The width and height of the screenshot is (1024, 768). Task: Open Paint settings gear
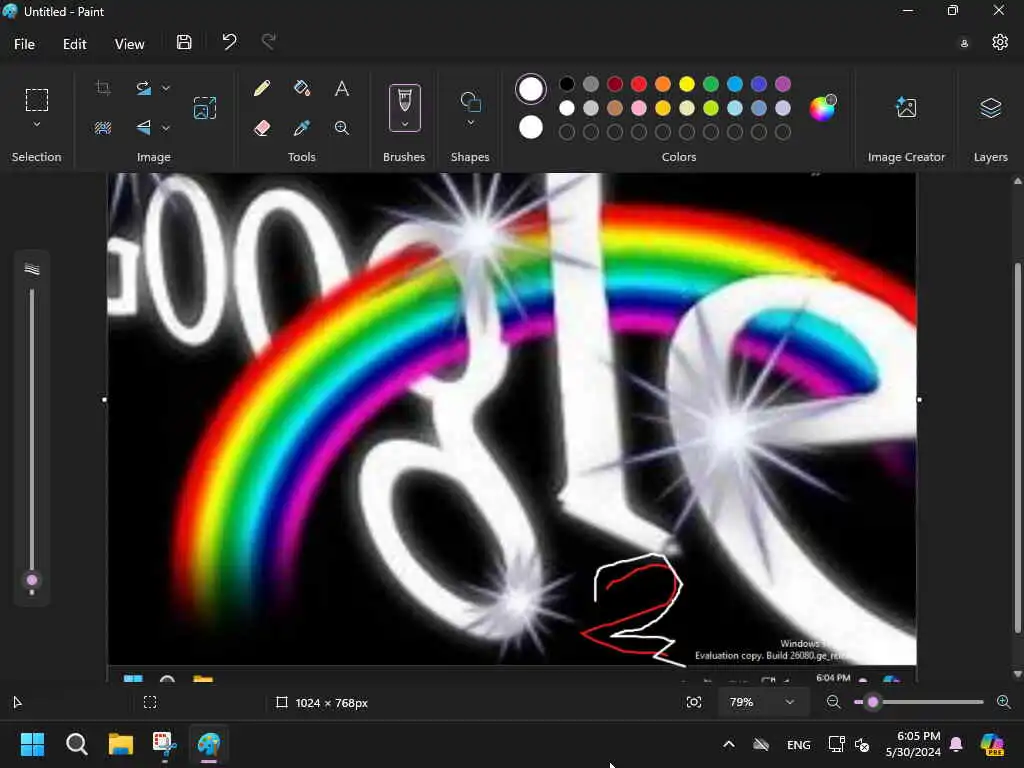(1000, 43)
